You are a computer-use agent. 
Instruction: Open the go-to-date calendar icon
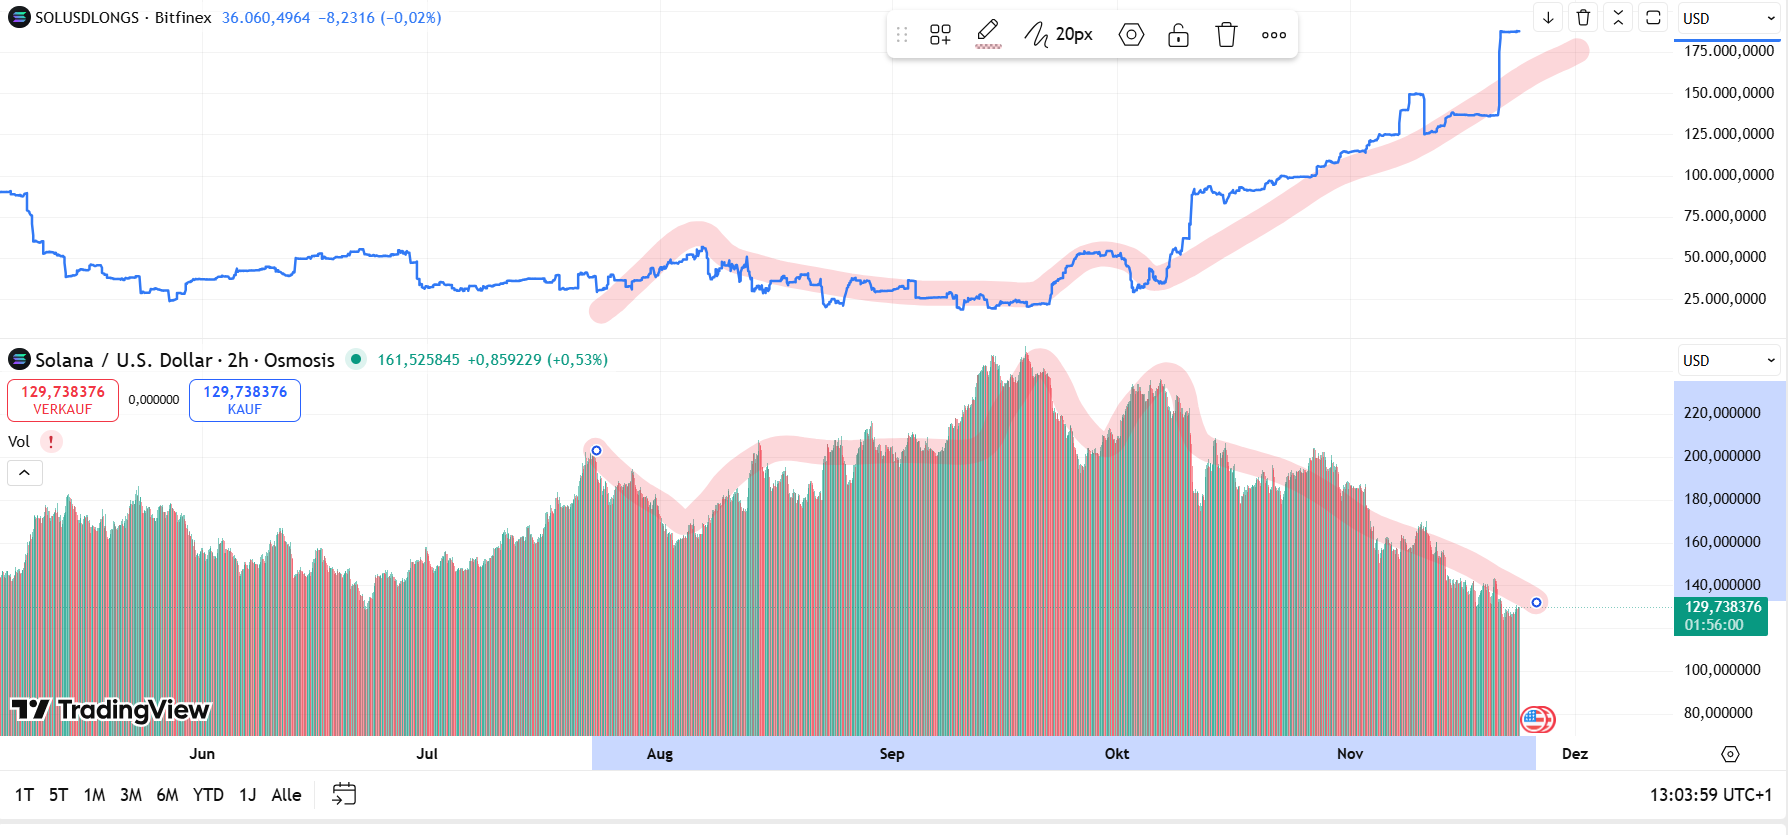click(x=343, y=795)
